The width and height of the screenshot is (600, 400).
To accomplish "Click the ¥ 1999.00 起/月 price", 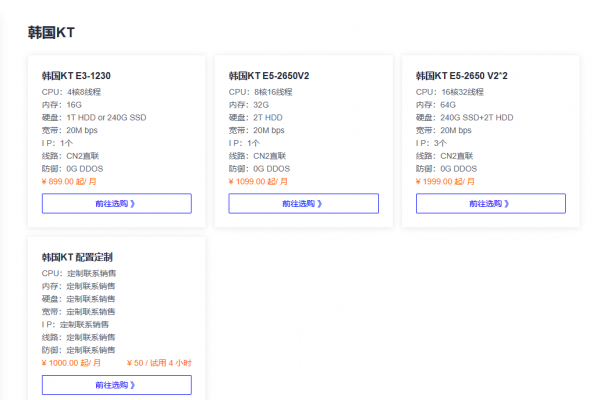I will point(445,181).
